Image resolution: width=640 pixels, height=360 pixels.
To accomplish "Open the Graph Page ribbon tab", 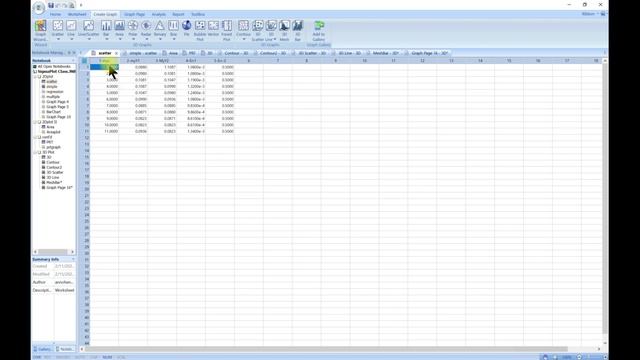I will (x=134, y=14).
